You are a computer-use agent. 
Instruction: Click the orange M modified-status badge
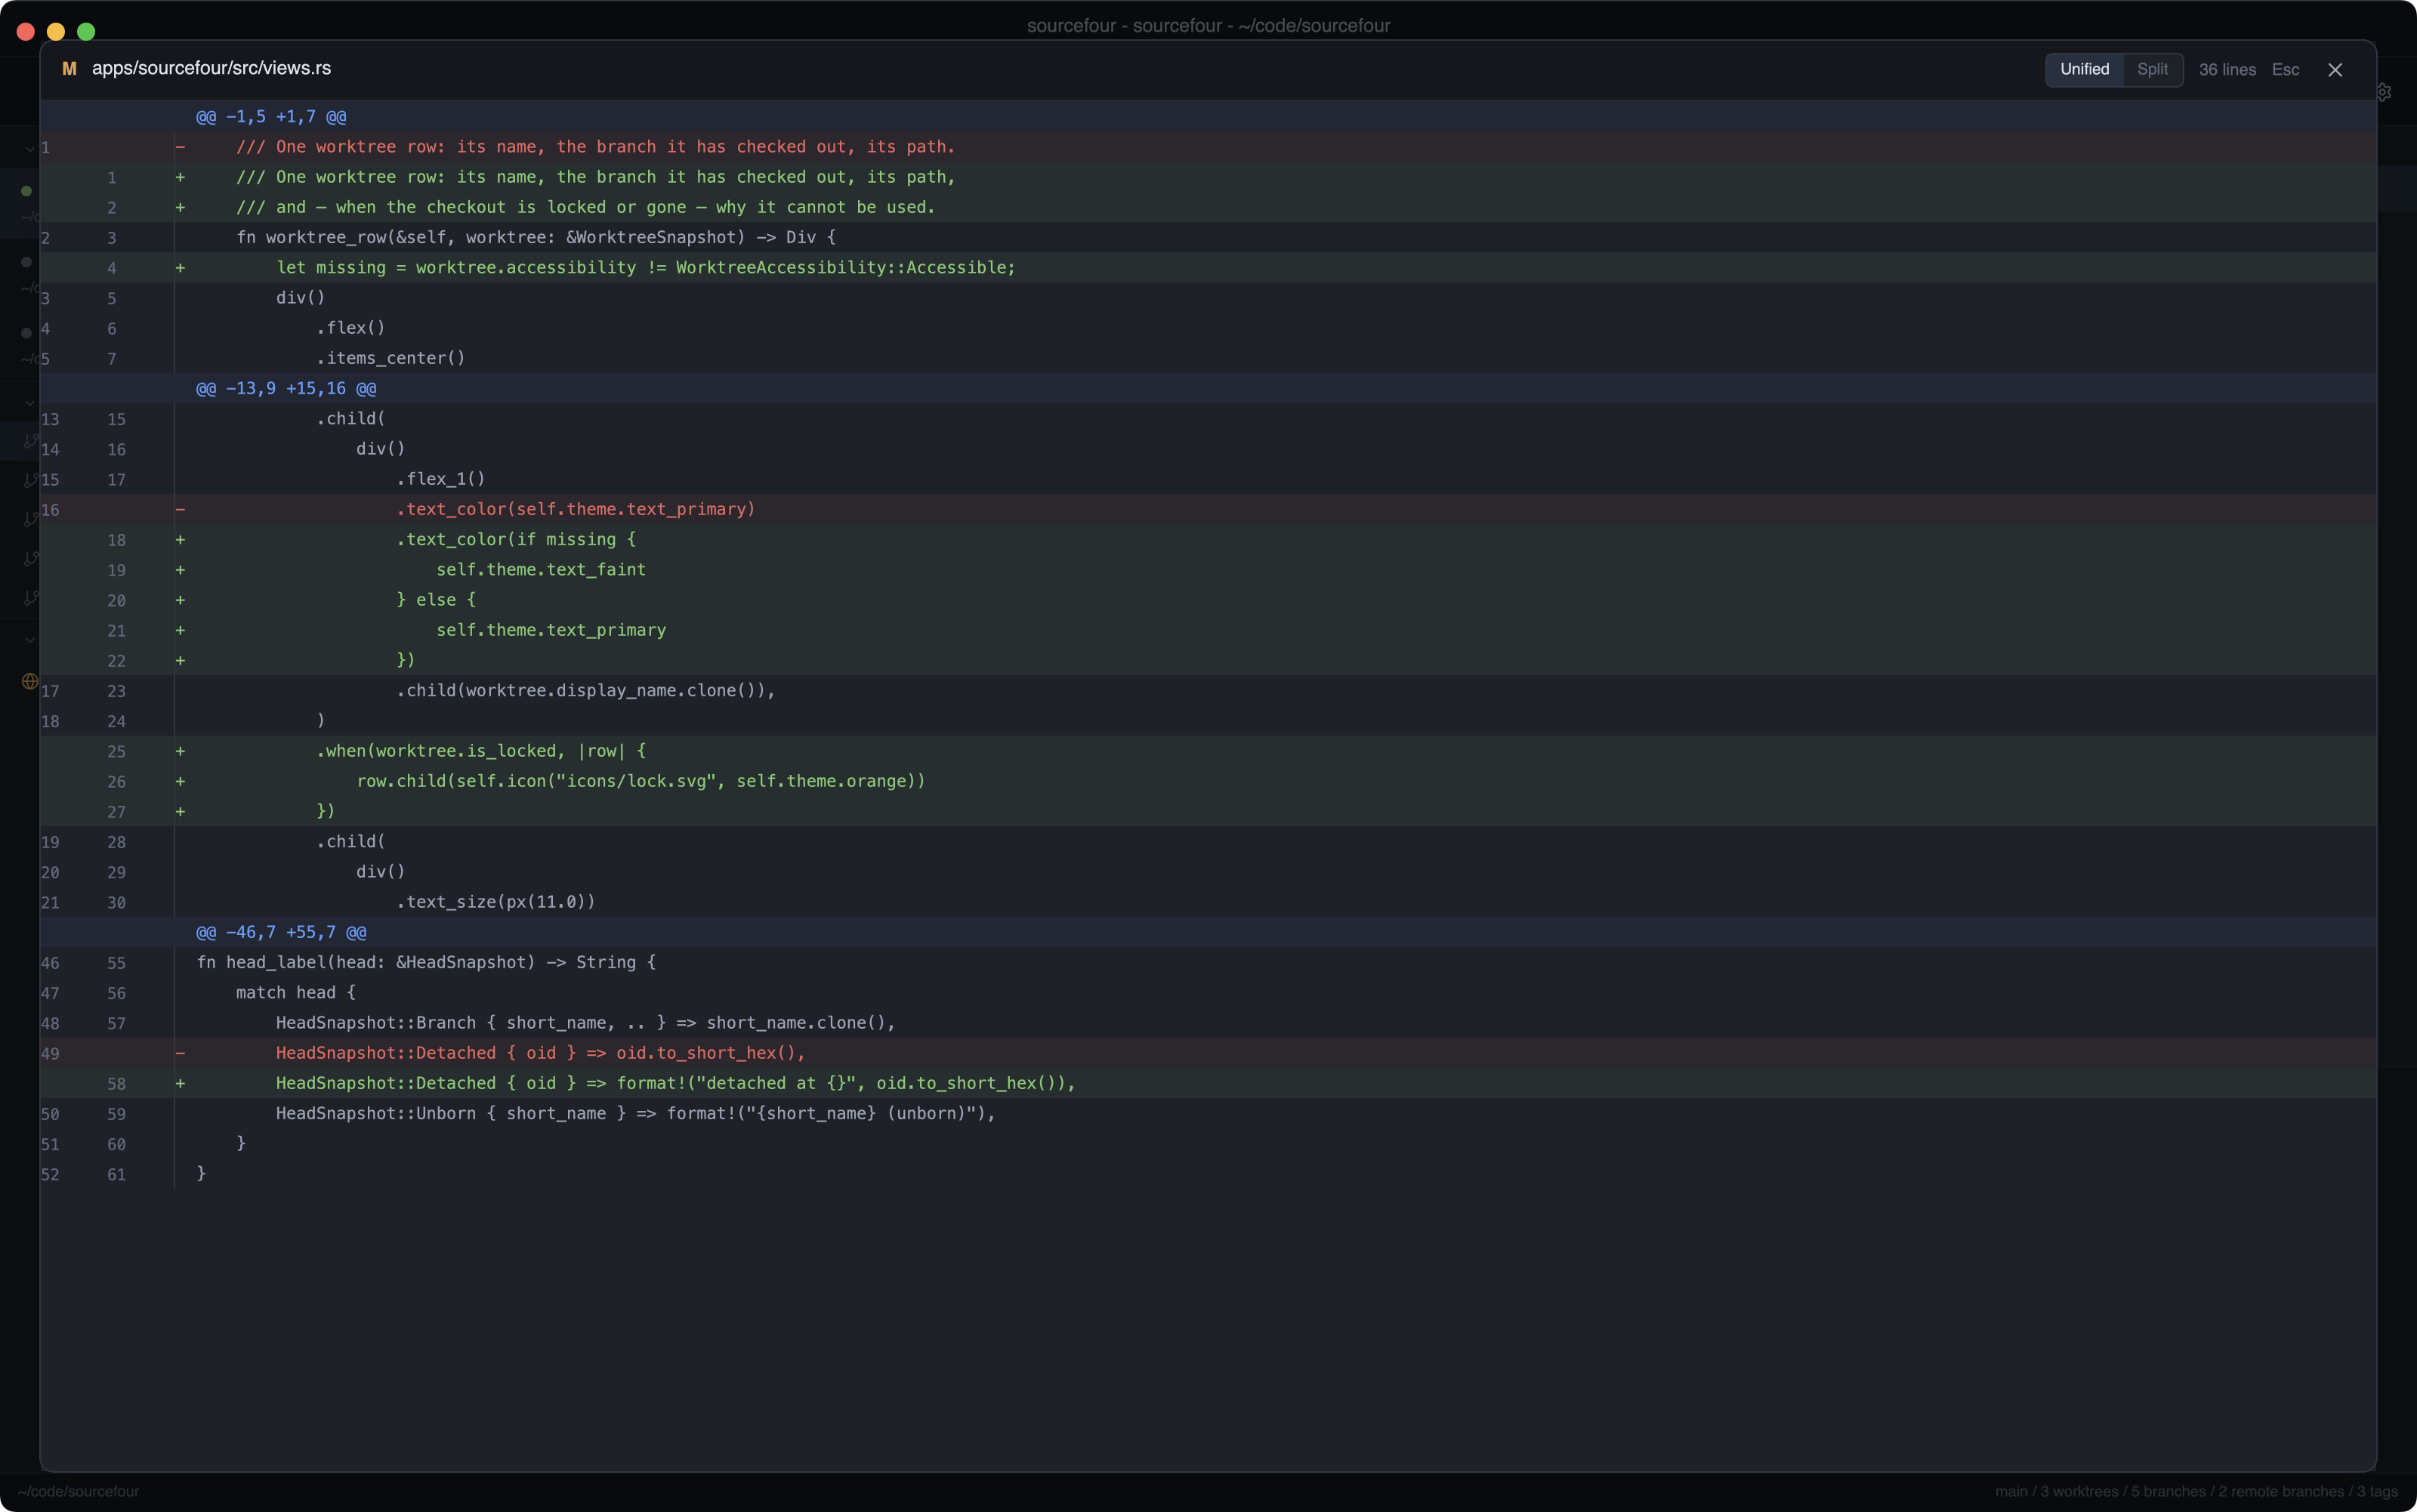(69, 69)
